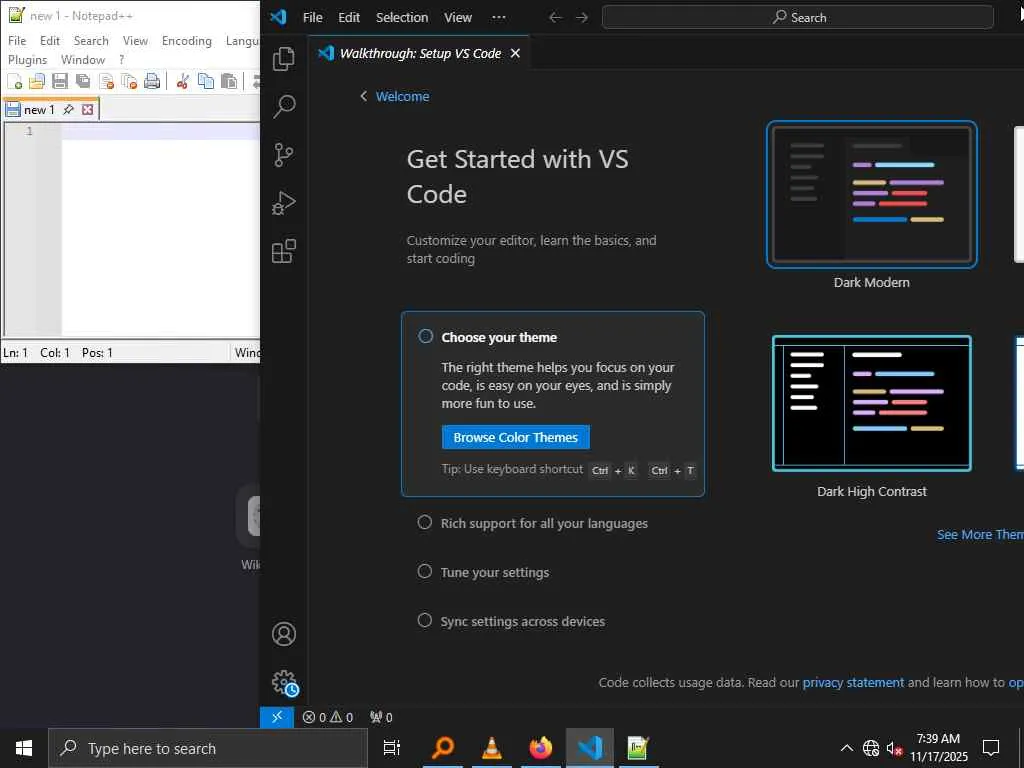Close the new 1 tab with red X
The width and height of the screenshot is (1024, 768).
[x=88, y=110]
